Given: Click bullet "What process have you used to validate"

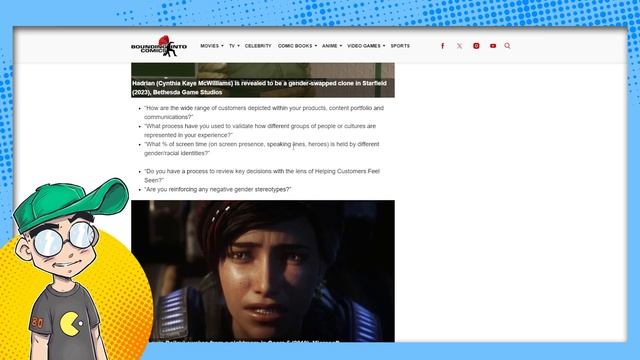Looking at the screenshot, I should [x=260, y=131].
